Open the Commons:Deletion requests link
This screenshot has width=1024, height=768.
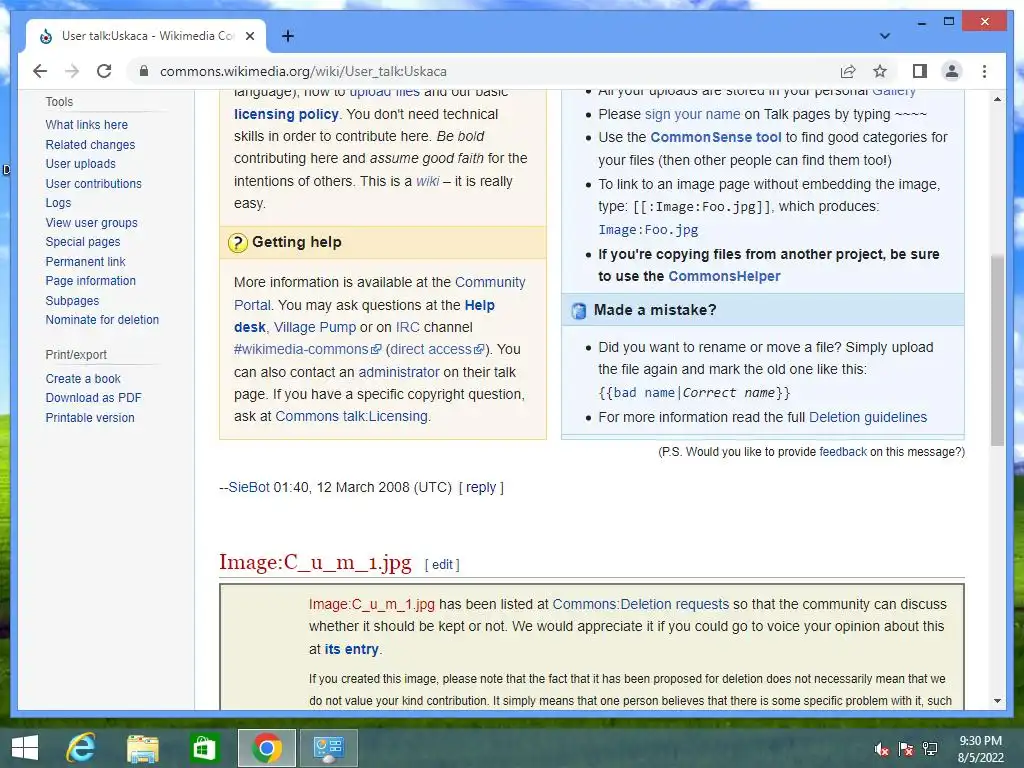point(641,604)
